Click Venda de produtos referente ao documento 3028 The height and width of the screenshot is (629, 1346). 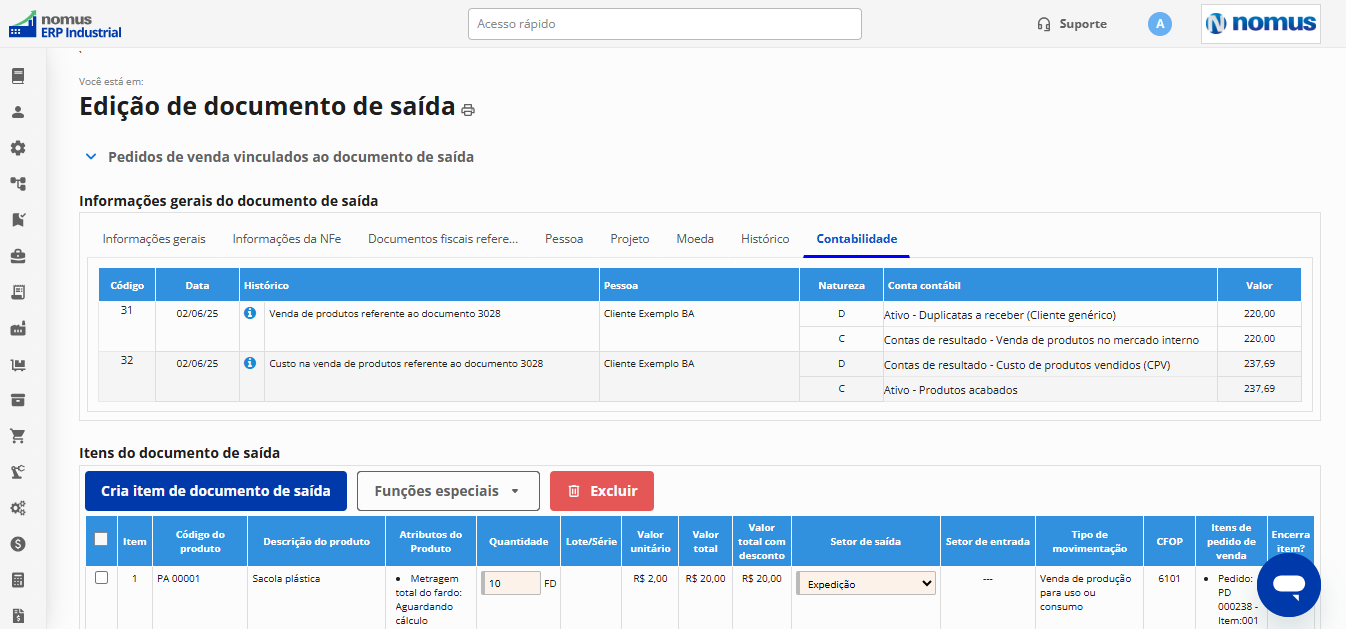pyautogui.click(x=385, y=313)
